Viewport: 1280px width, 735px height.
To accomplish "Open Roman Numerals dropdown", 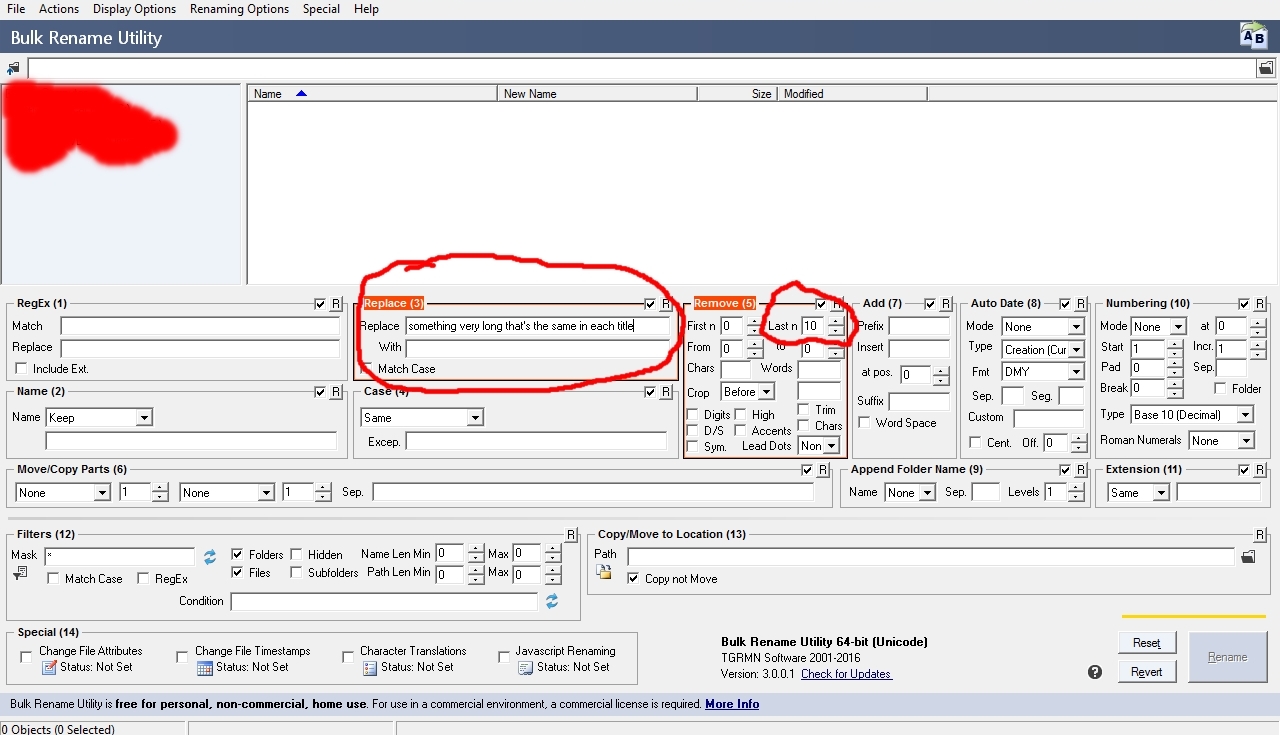I will [1221, 441].
